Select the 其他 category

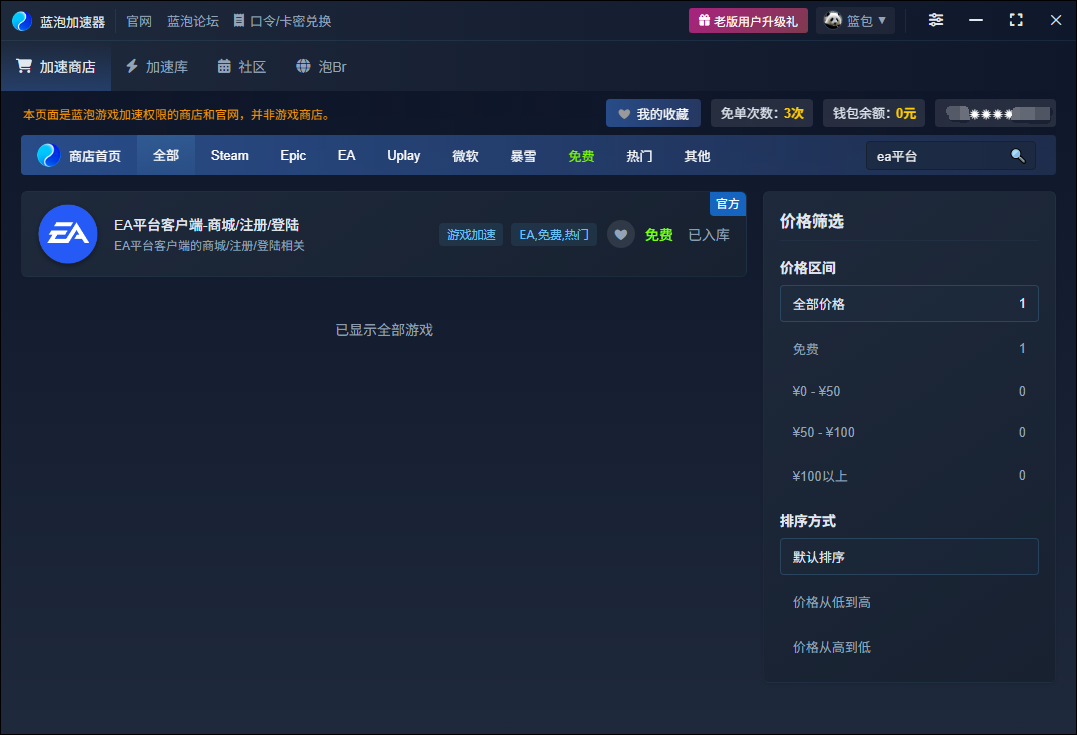click(x=696, y=156)
